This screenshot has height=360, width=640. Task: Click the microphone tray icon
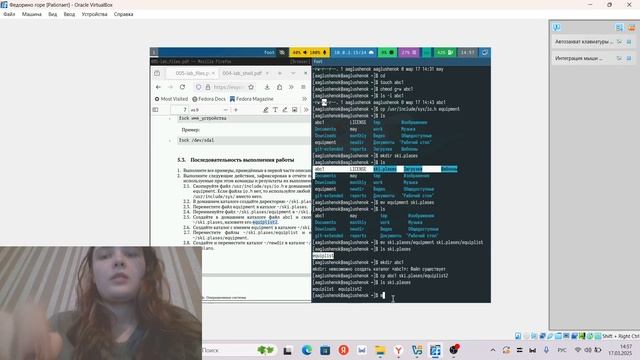pos(546,350)
